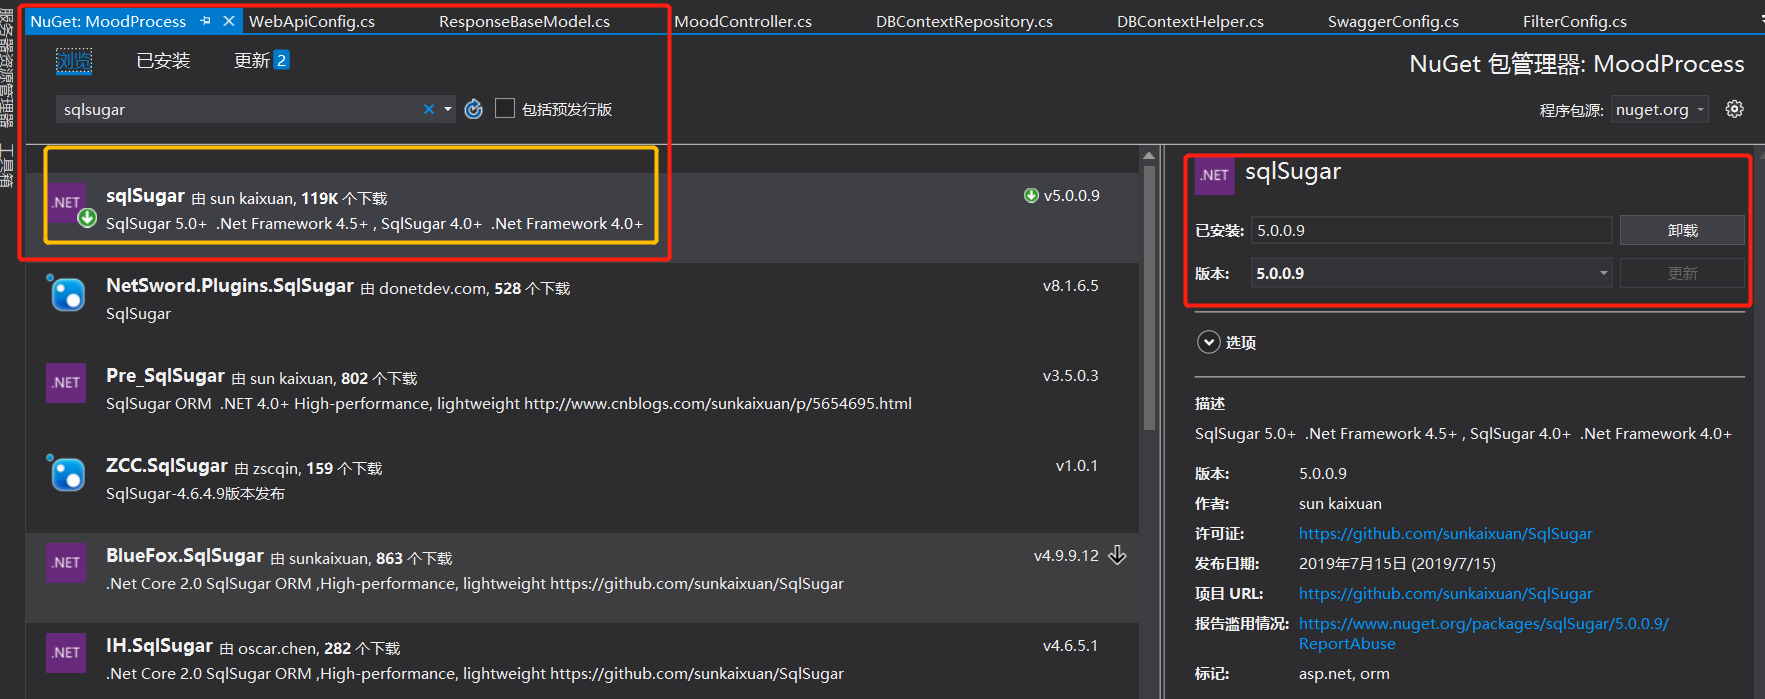Pin the NuGet: MoodProcess tab
Image resolution: width=1765 pixels, height=699 pixels.
coord(205,21)
